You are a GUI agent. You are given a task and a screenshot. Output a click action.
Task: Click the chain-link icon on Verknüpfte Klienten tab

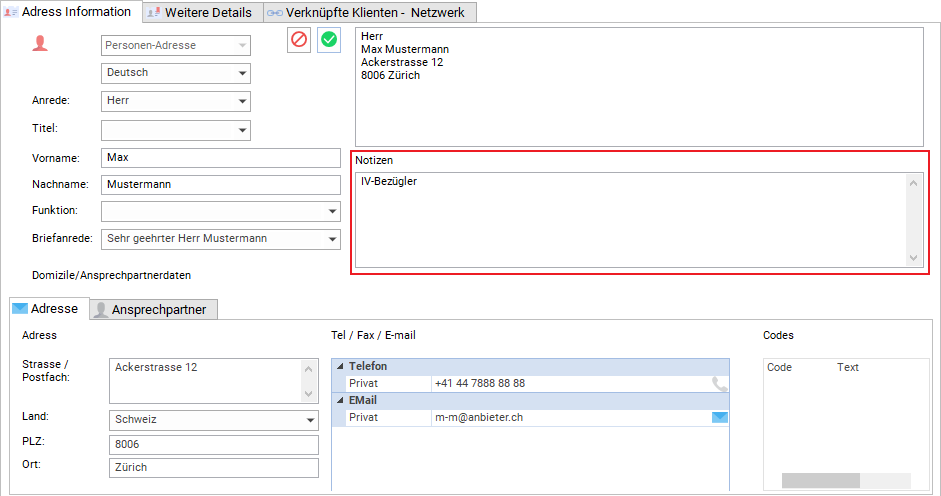[x=275, y=13]
